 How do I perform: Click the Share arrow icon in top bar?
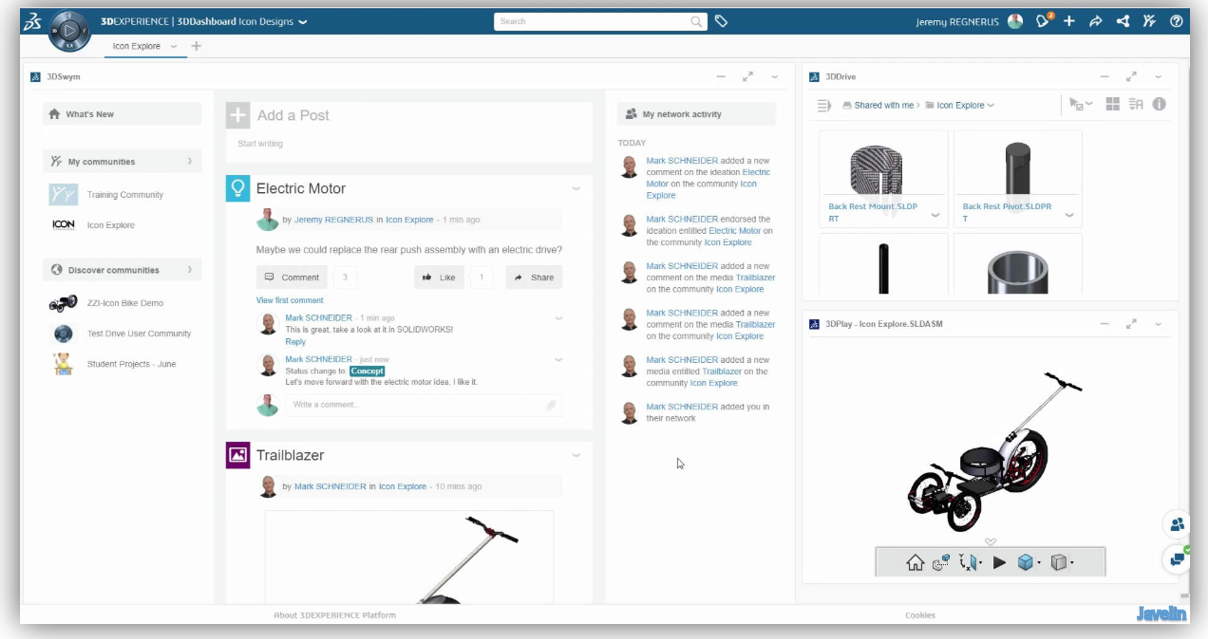pos(1096,21)
